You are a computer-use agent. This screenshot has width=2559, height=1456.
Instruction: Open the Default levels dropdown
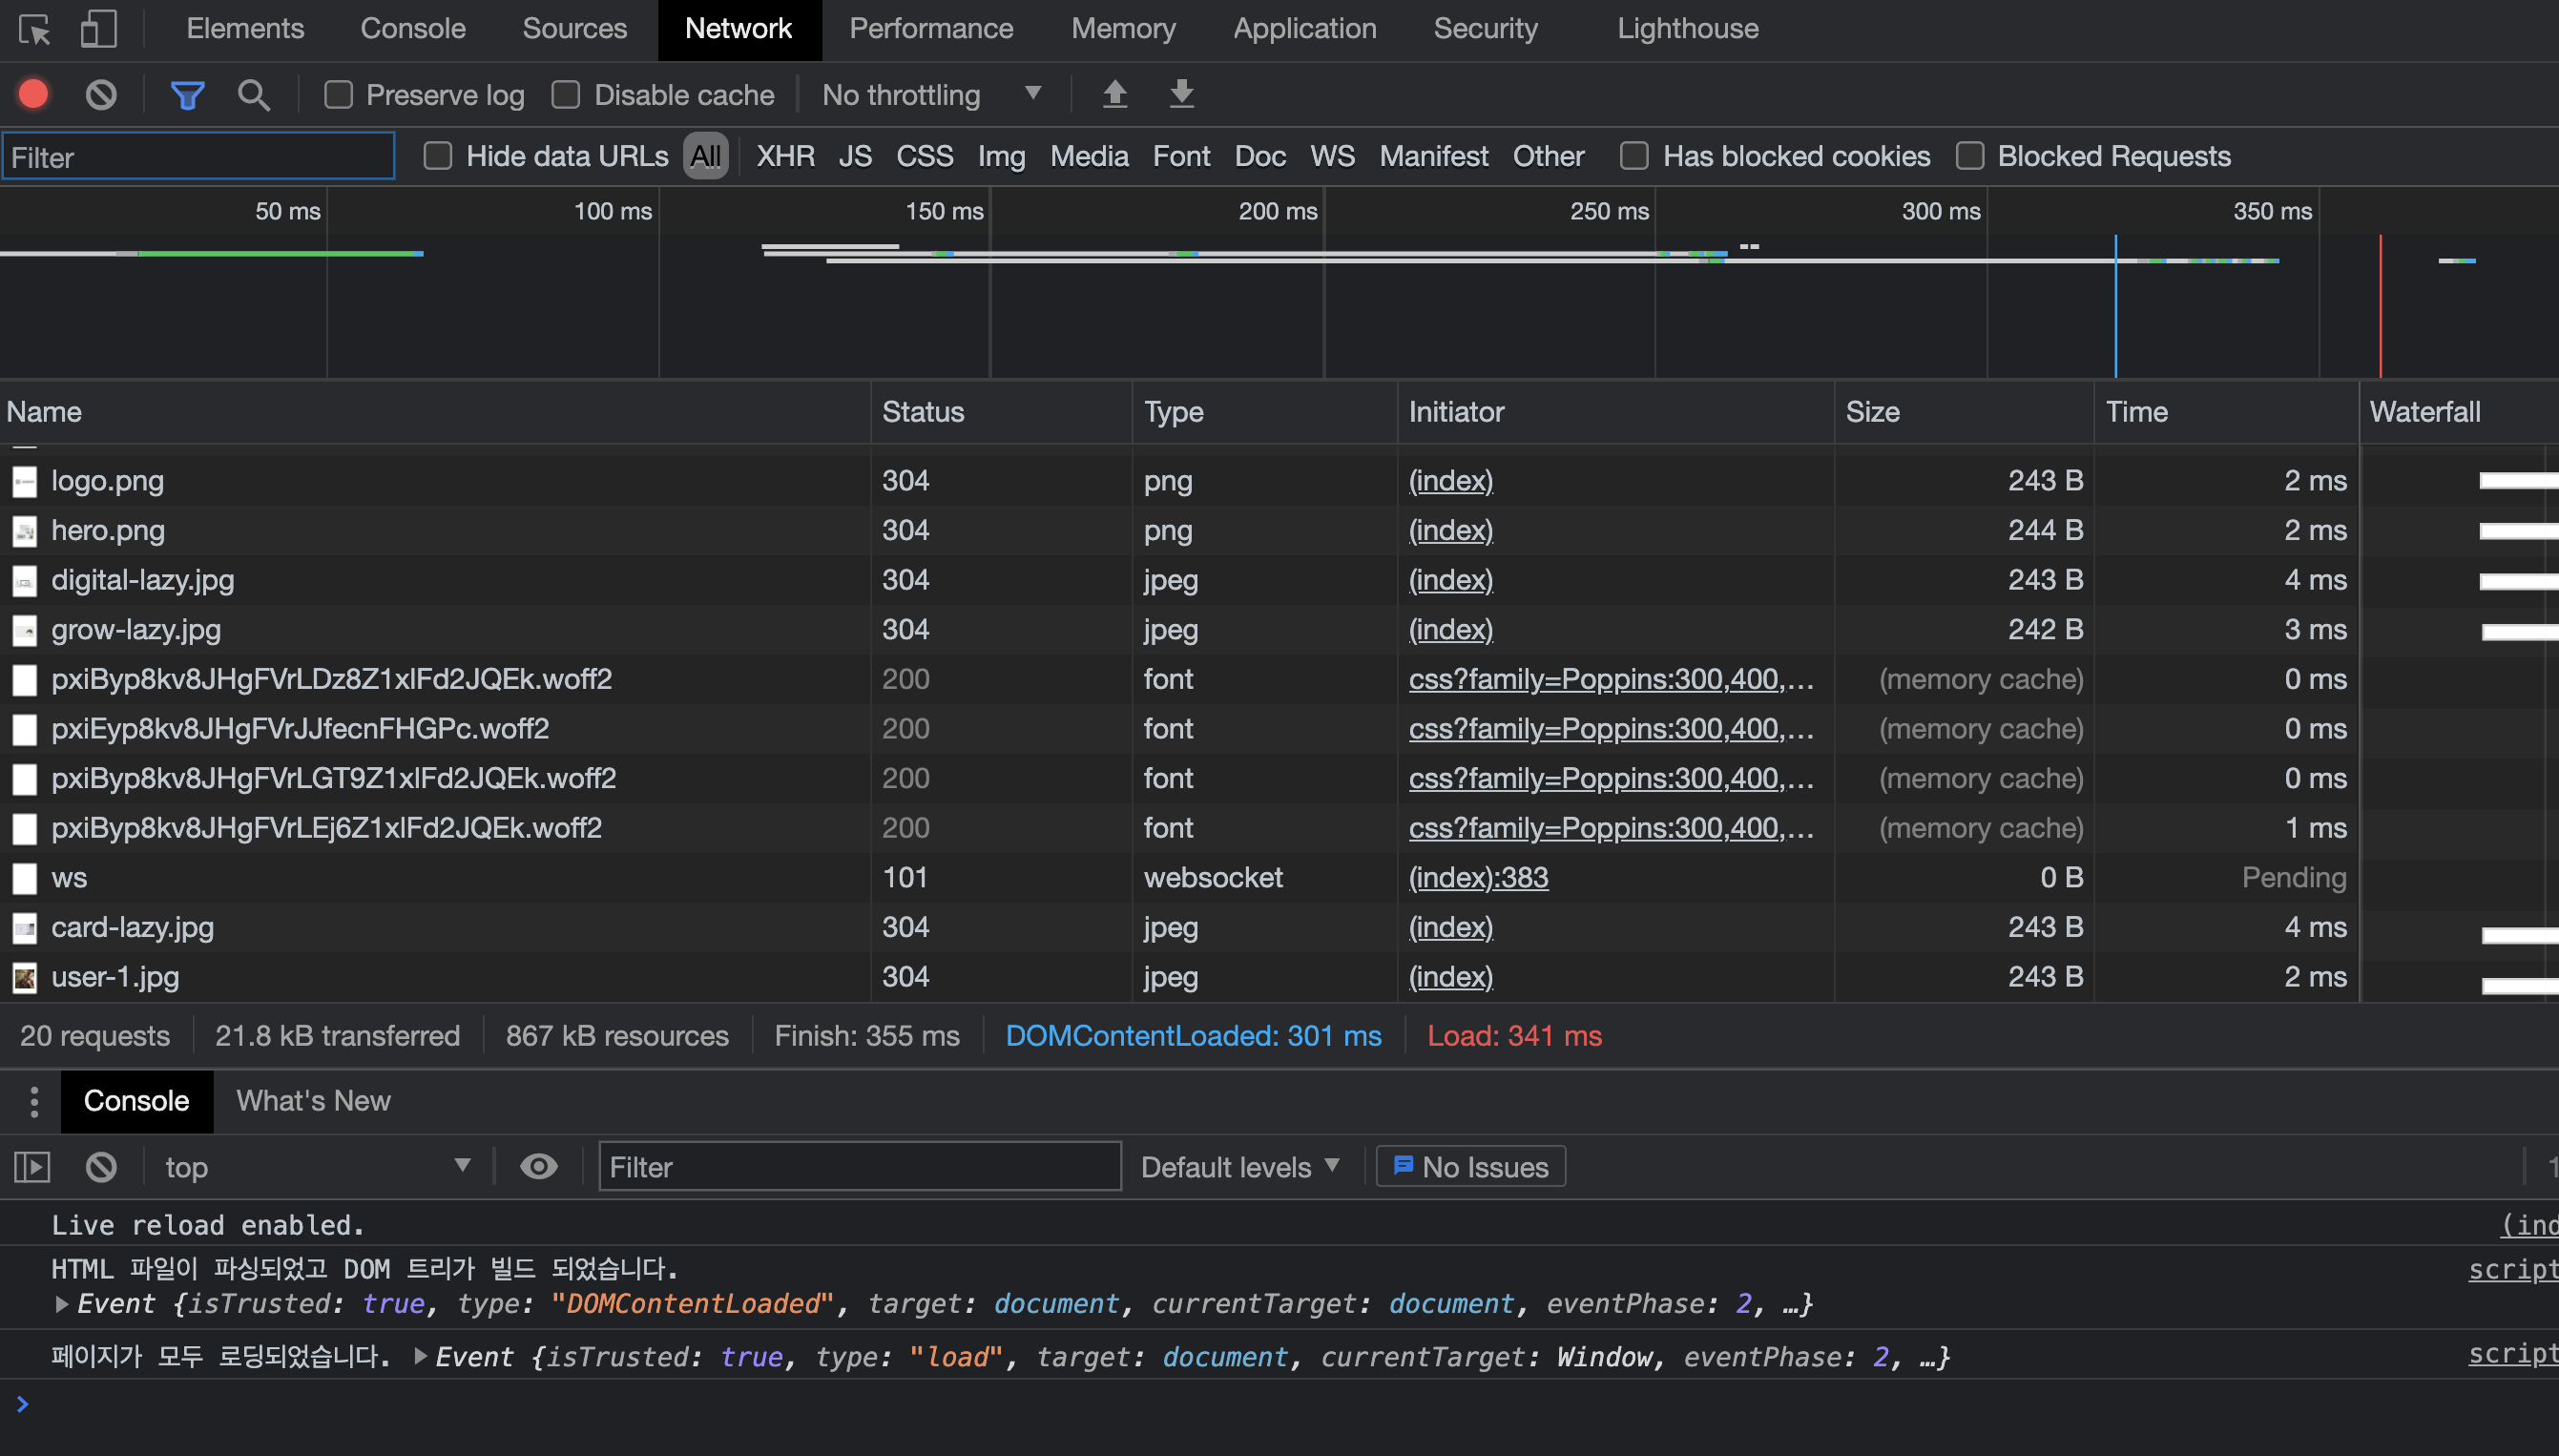[x=1239, y=1167]
